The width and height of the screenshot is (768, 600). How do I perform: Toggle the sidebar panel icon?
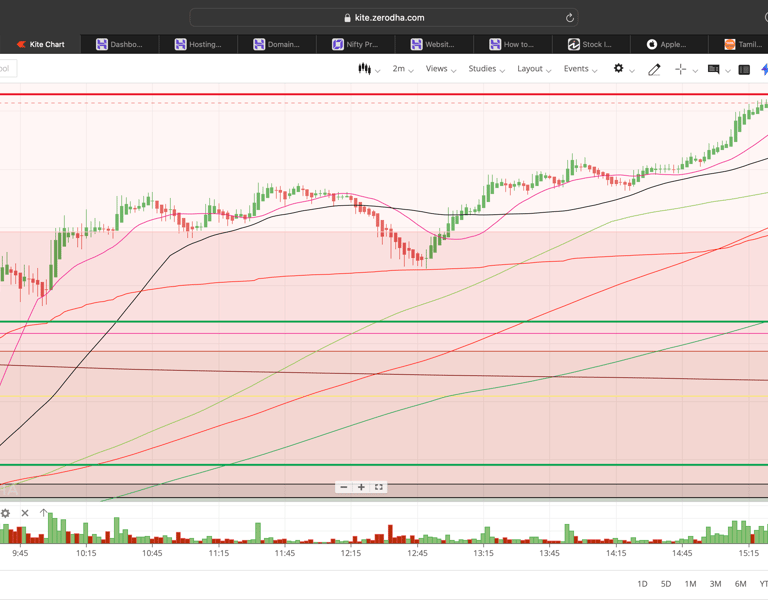click(x=744, y=70)
